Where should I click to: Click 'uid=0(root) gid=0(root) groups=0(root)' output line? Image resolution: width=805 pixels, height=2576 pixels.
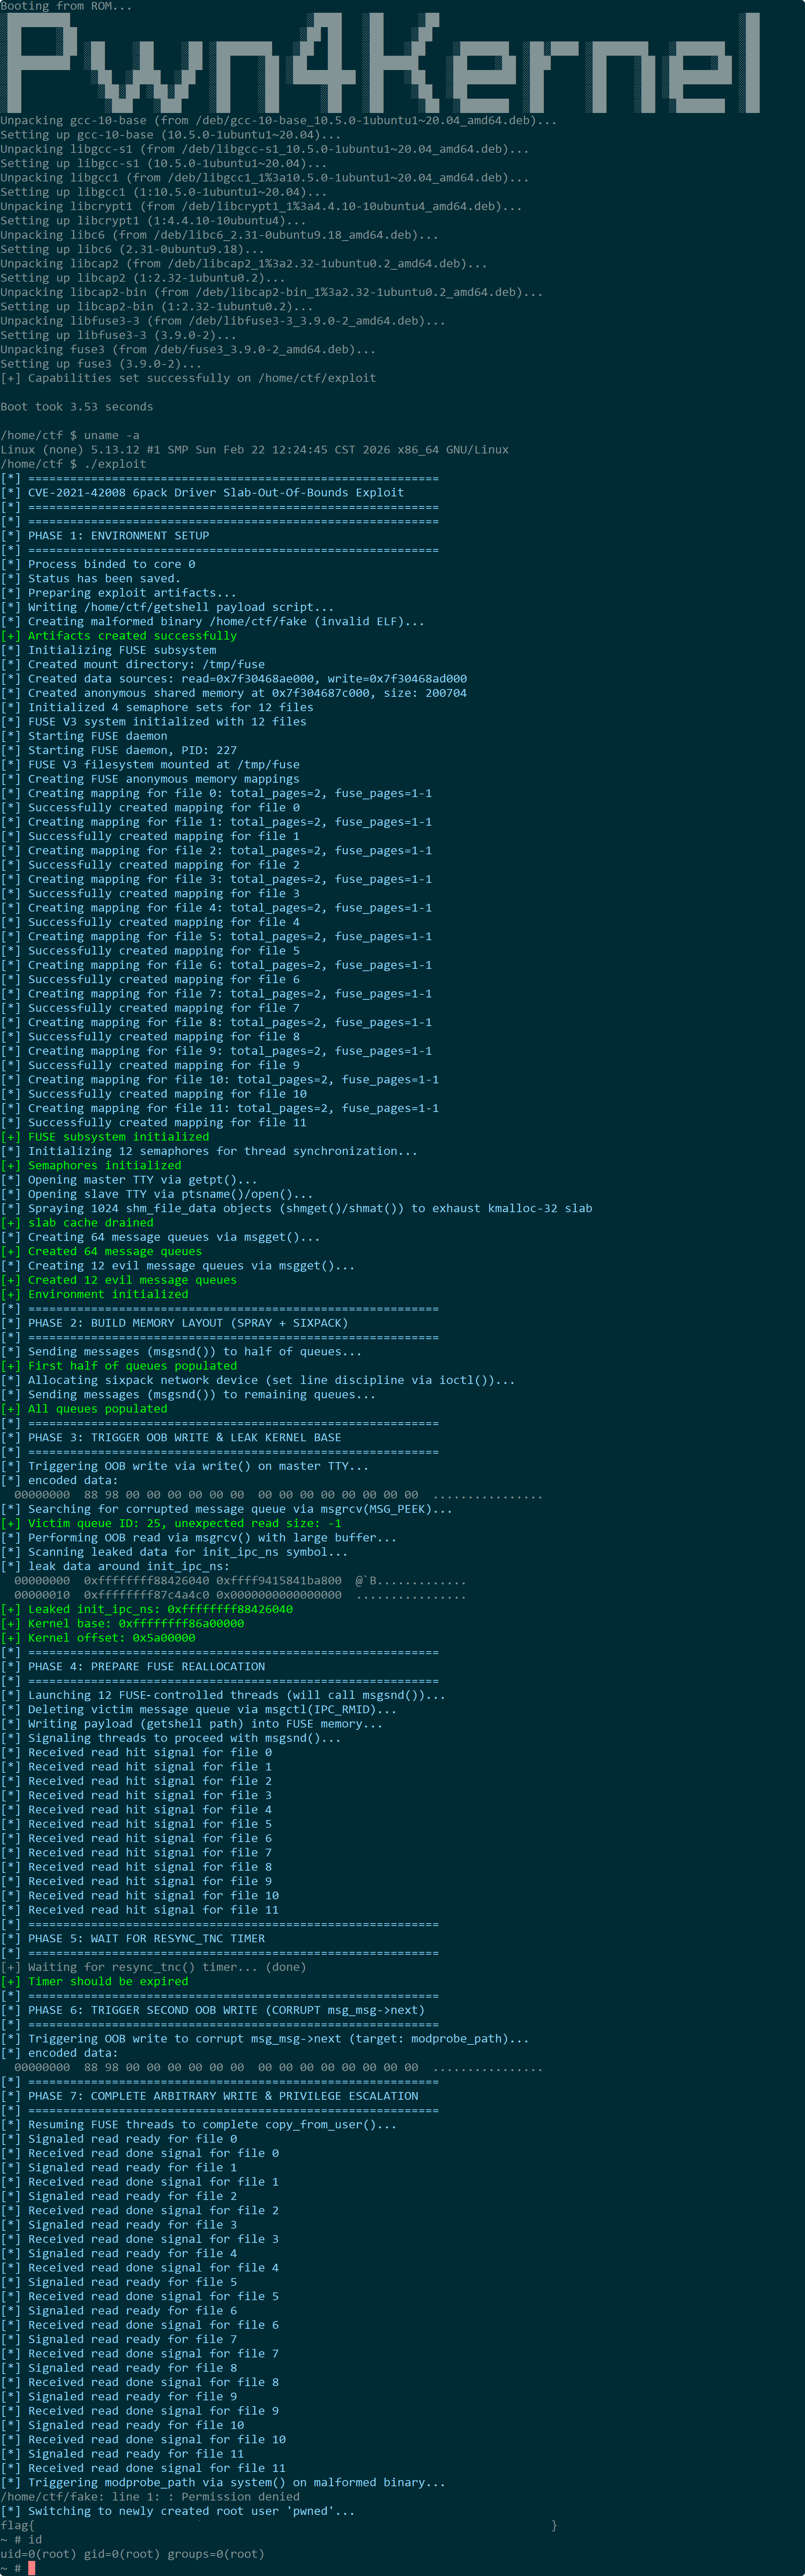pyautogui.click(x=132, y=2554)
